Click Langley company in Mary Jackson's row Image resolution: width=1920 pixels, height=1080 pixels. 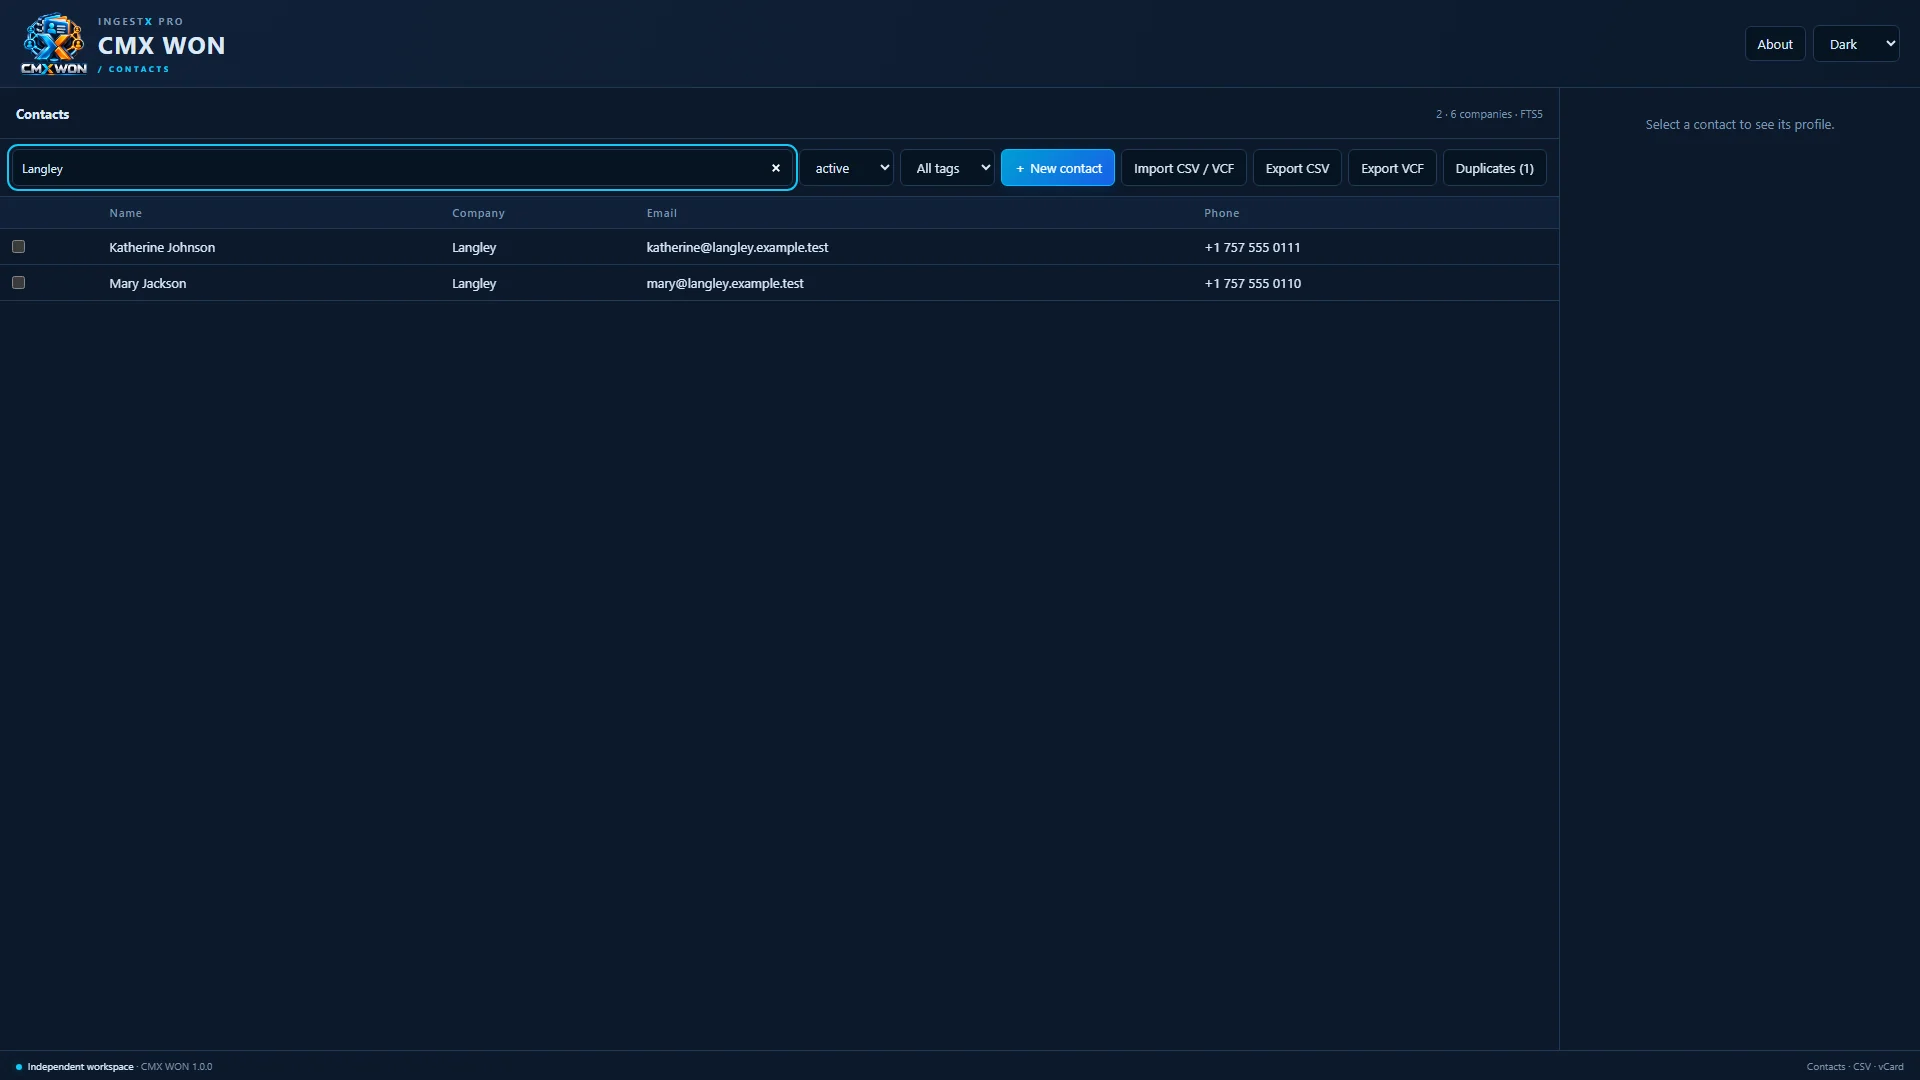(474, 283)
